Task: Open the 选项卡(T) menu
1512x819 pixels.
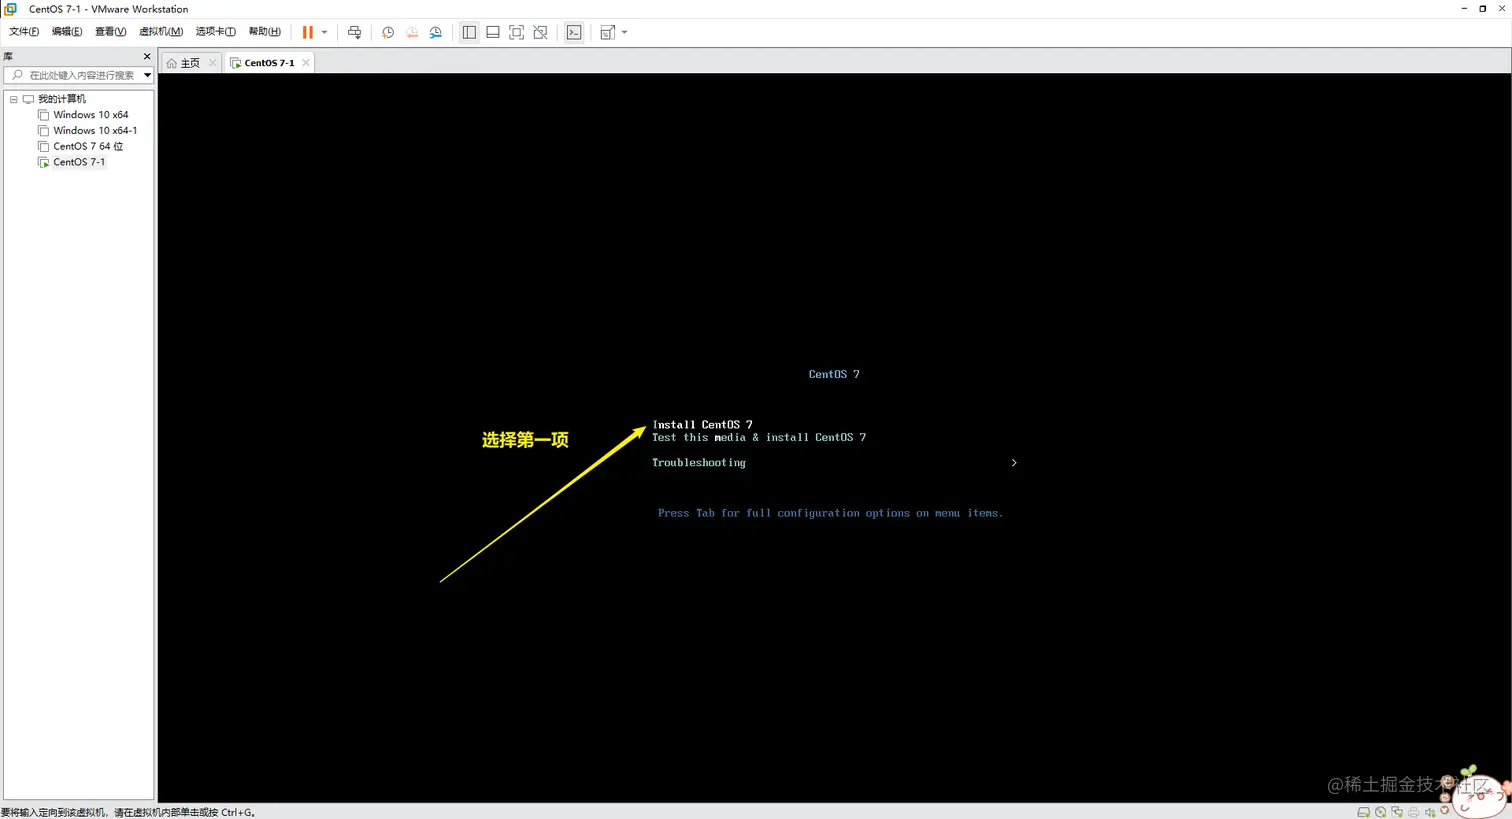Action: click(x=215, y=32)
